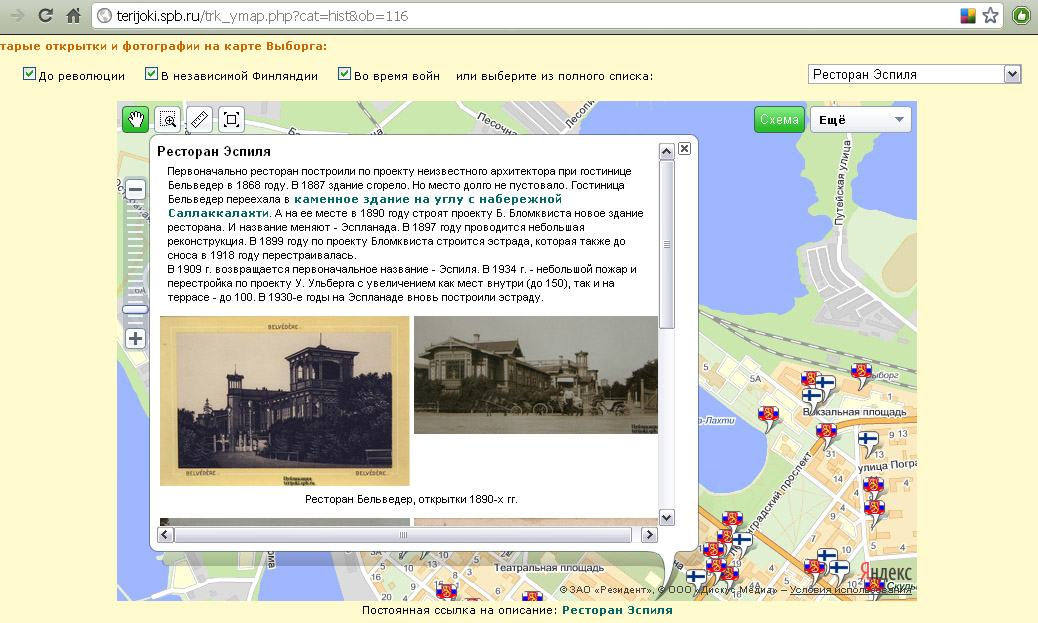1038x623 pixels.
Task: Close the Ресторан Эспиля info balloon
Action: click(x=684, y=148)
